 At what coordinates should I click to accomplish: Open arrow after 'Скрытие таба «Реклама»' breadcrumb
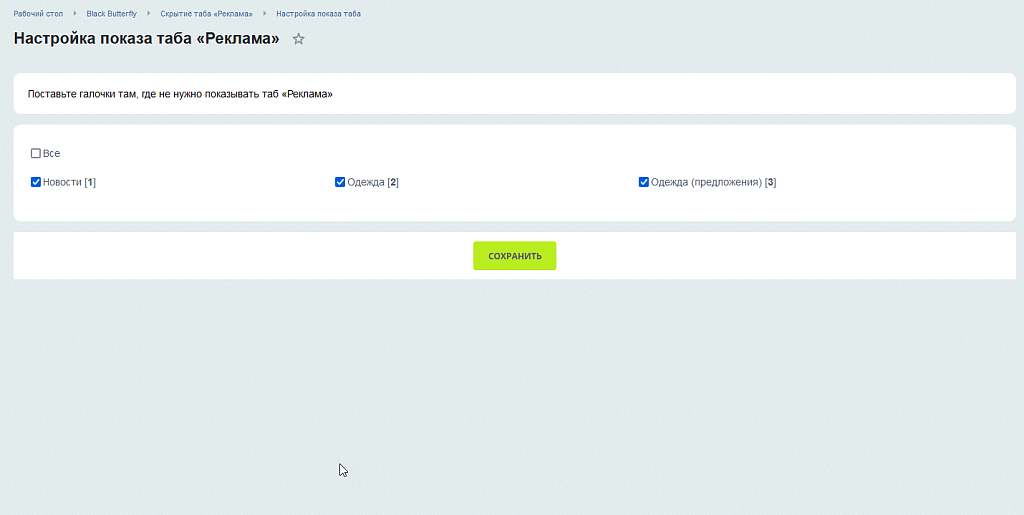click(x=264, y=14)
